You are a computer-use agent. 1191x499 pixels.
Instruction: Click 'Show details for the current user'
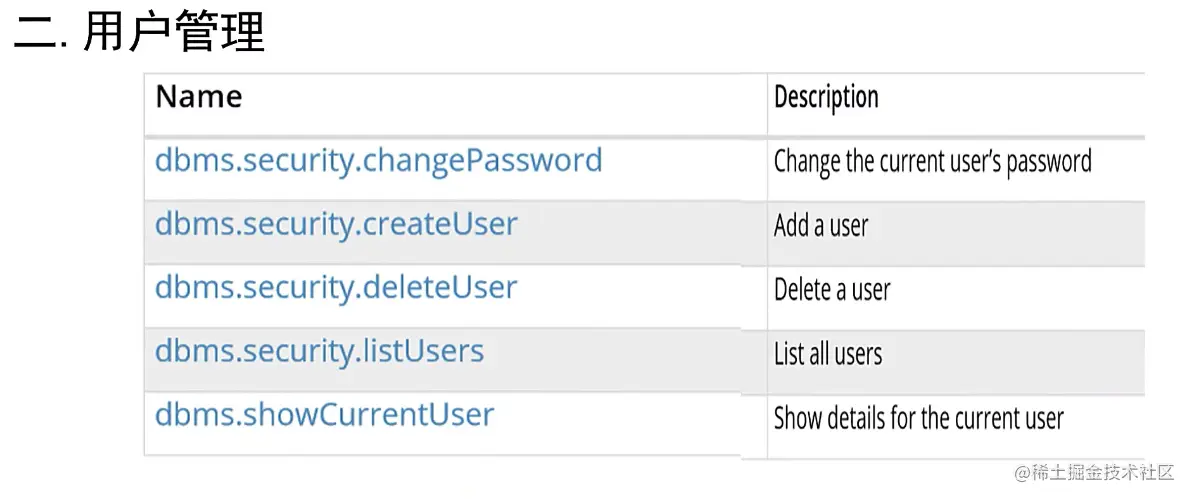coord(919,418)
